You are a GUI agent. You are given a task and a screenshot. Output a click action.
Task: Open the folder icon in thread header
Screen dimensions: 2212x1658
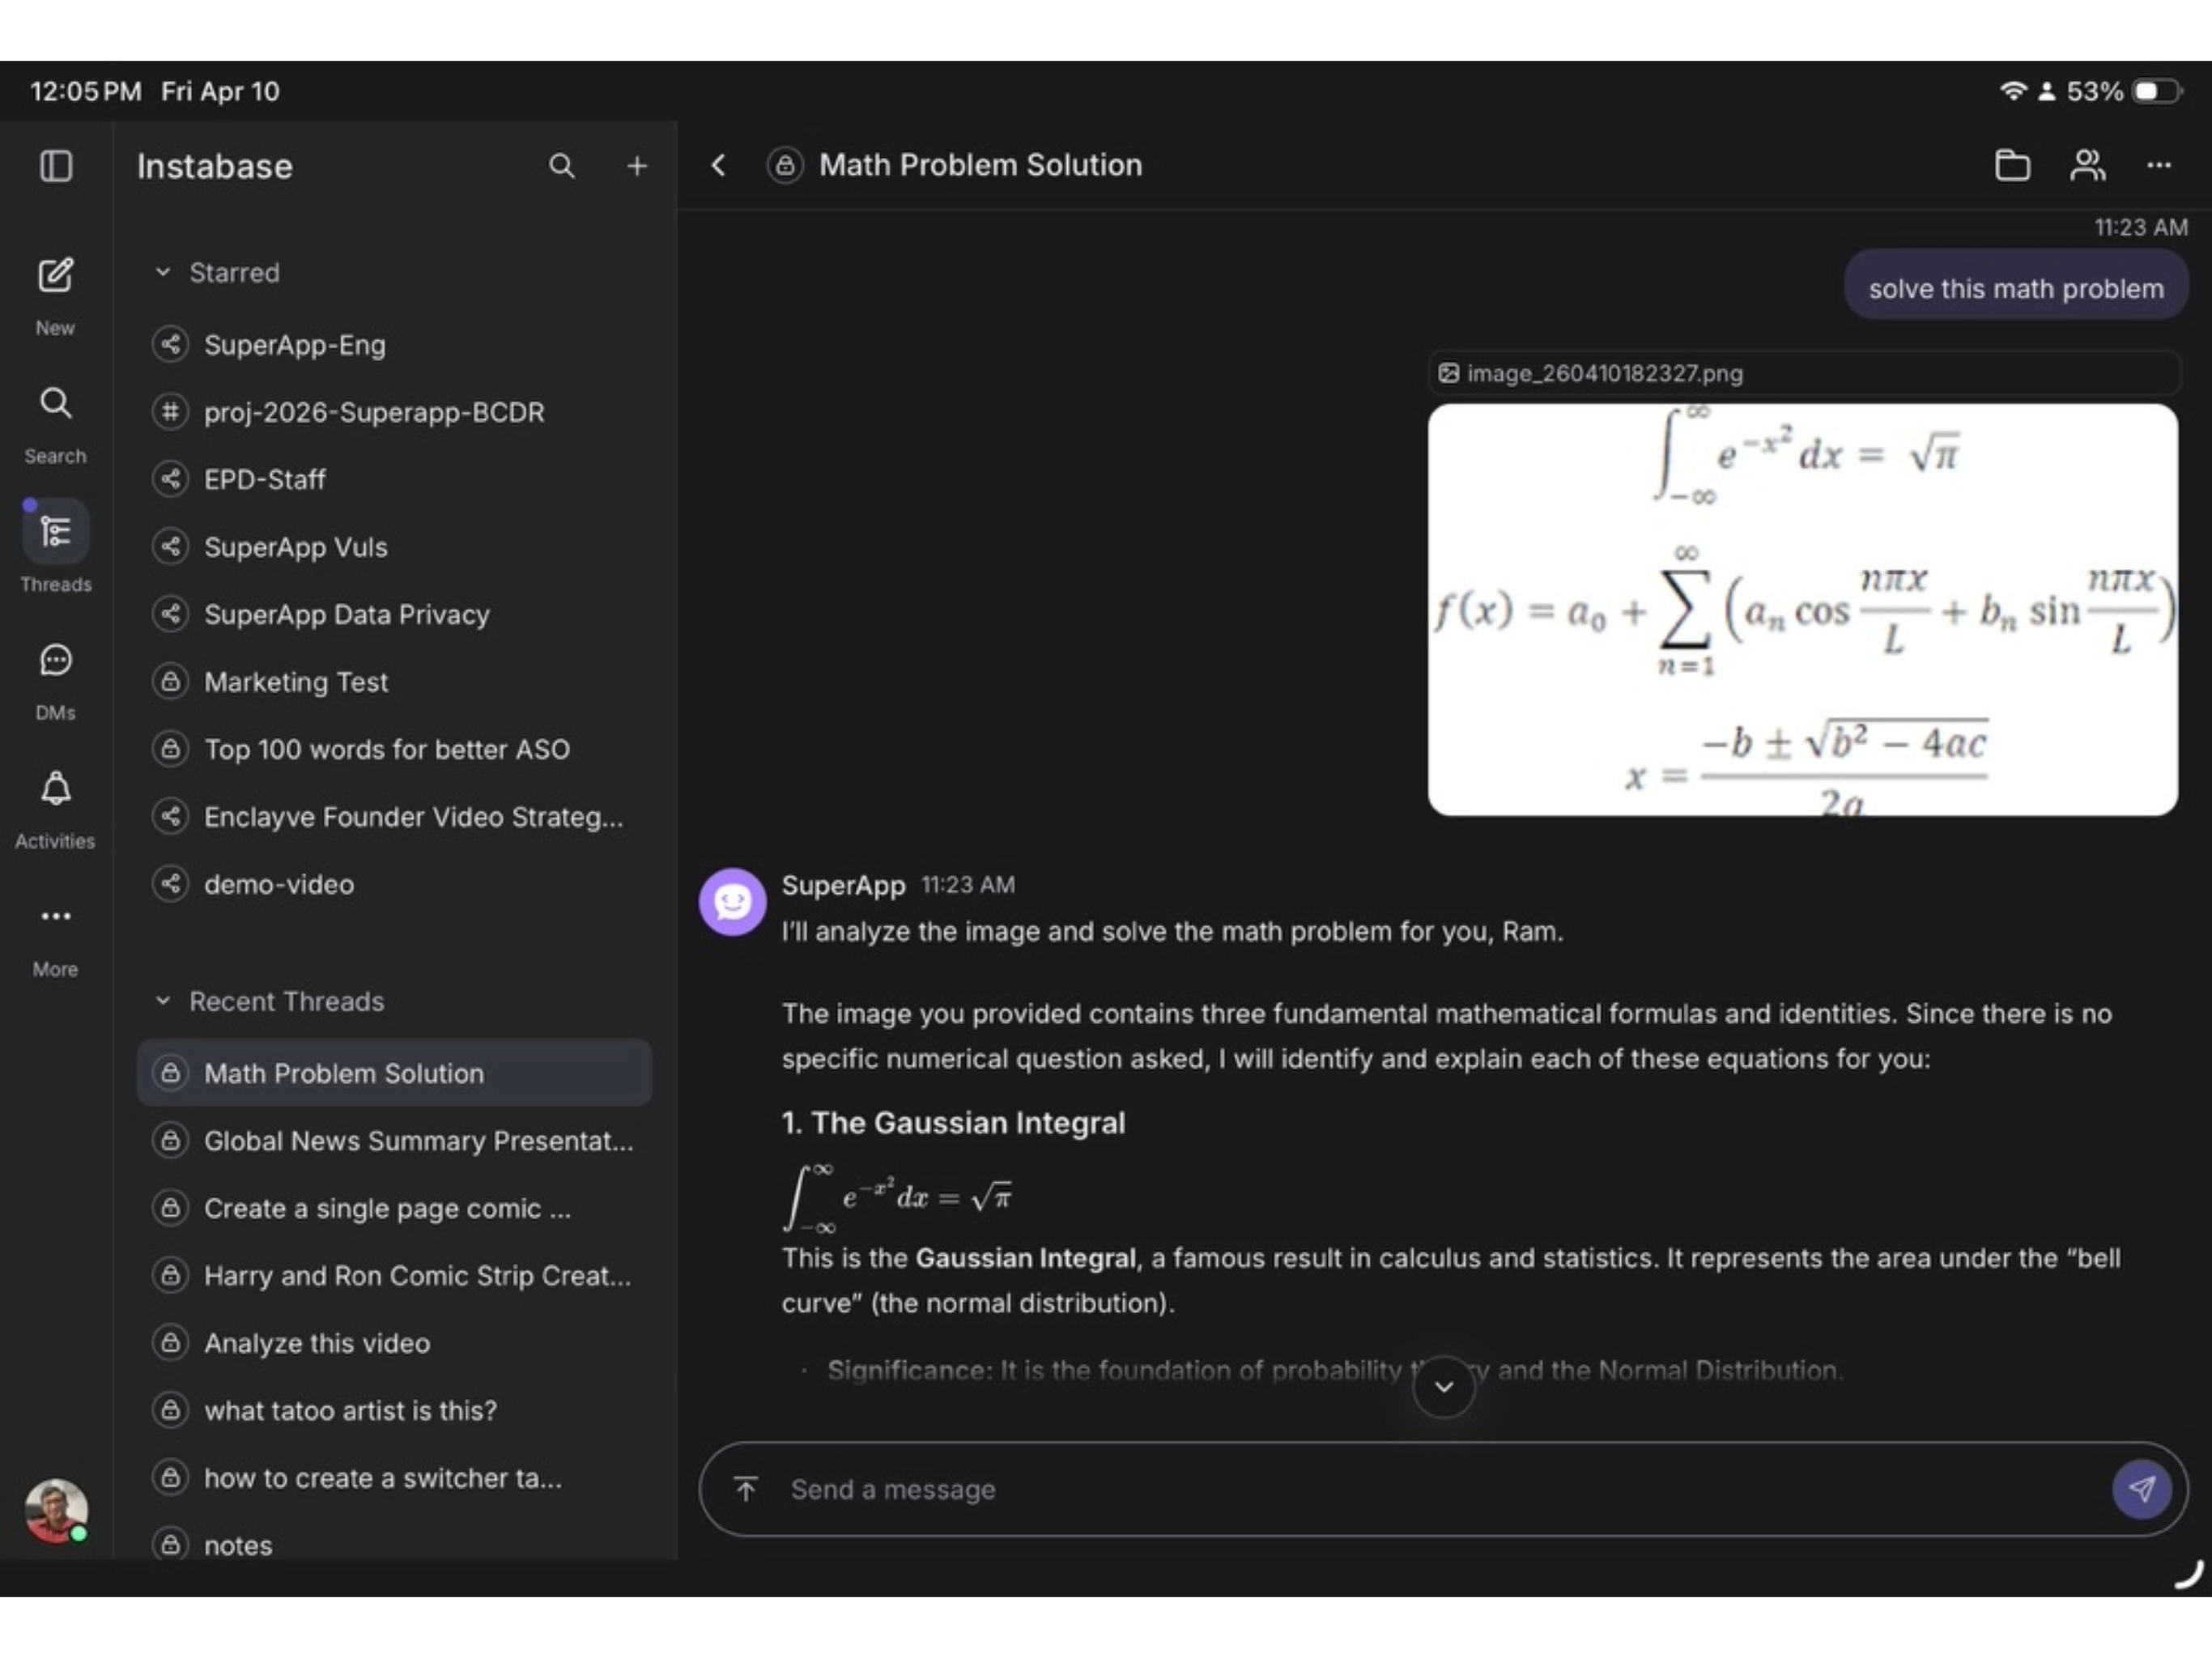pyautogui.click(x=2012, y=165)
